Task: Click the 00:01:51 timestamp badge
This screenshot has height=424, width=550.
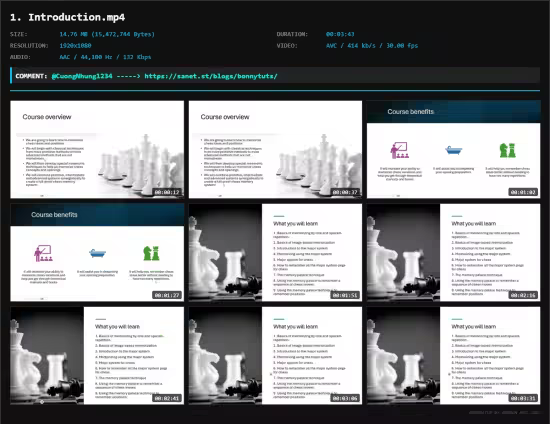Action: [x=345, y=295]
